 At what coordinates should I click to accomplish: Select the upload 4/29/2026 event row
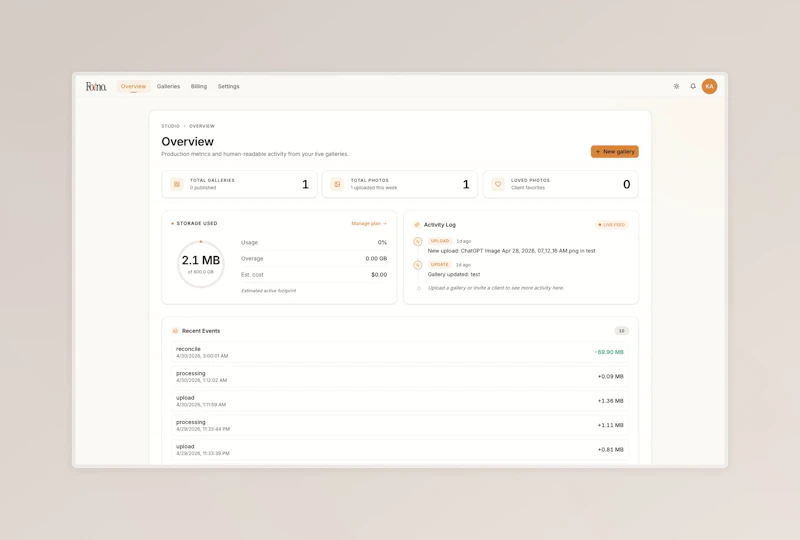point(400,450)
